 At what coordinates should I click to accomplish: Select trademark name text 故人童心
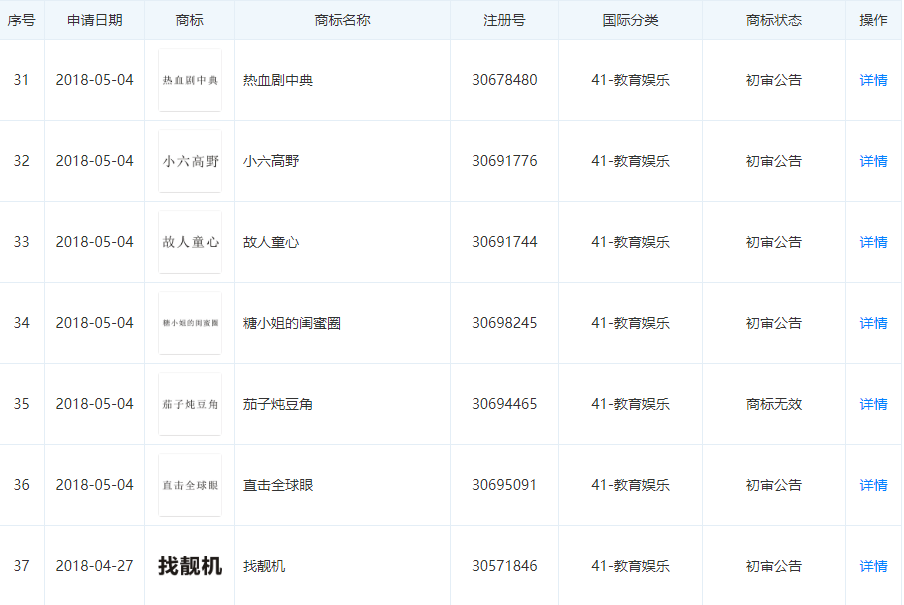[271, 242]
